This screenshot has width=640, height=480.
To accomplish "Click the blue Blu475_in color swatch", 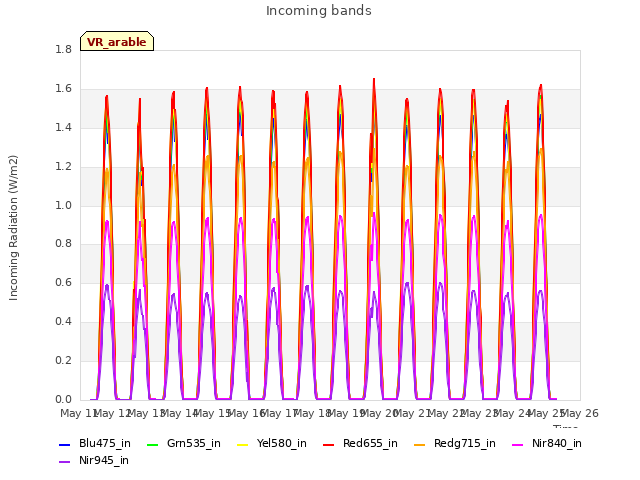I will (64, 444).
